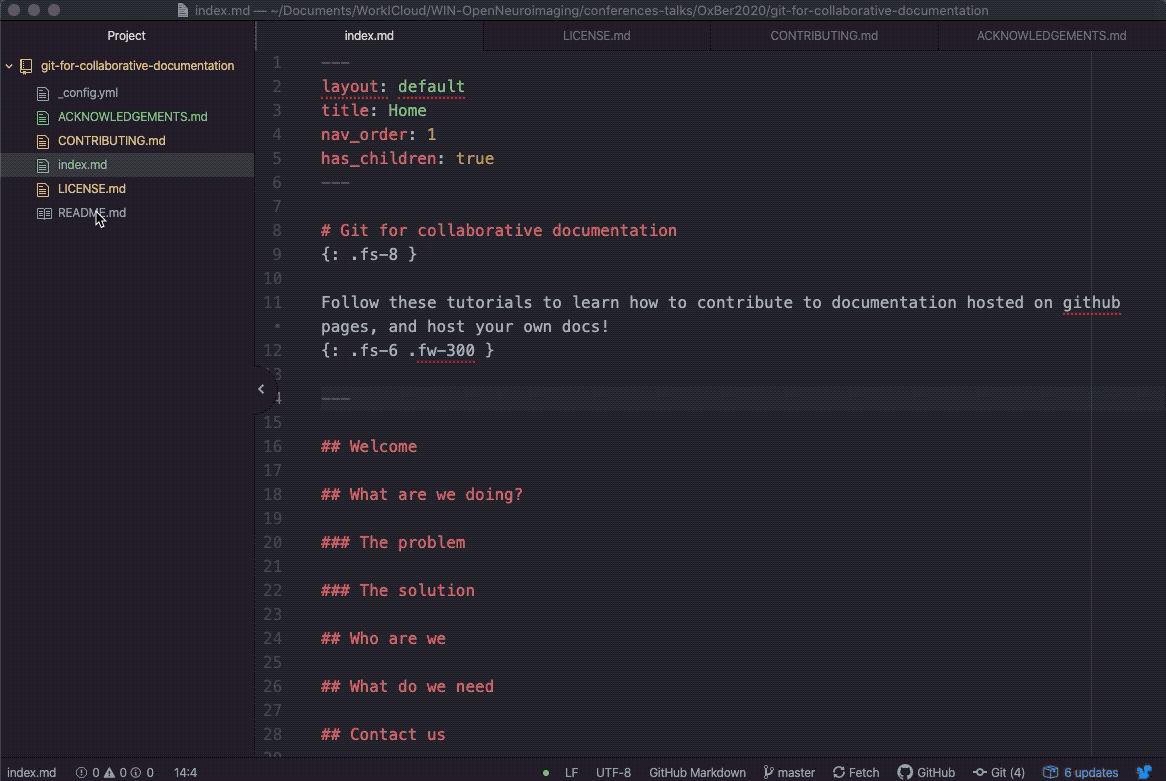This screenshot has width=1166, height=781.
Task: Click the green healthy-state dot in status bar
Action: pos(545,772)
